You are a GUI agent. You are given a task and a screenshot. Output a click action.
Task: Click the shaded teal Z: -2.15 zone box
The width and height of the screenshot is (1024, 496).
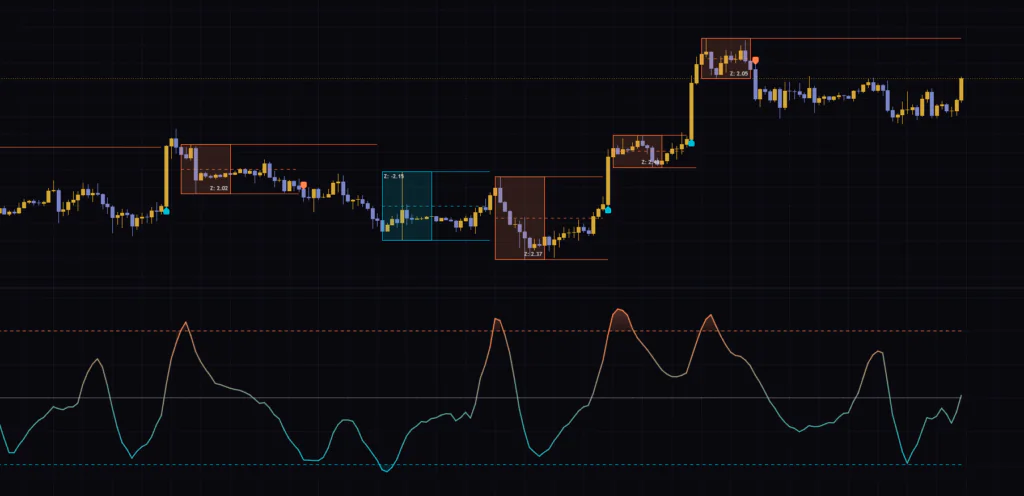pos(407,206)
